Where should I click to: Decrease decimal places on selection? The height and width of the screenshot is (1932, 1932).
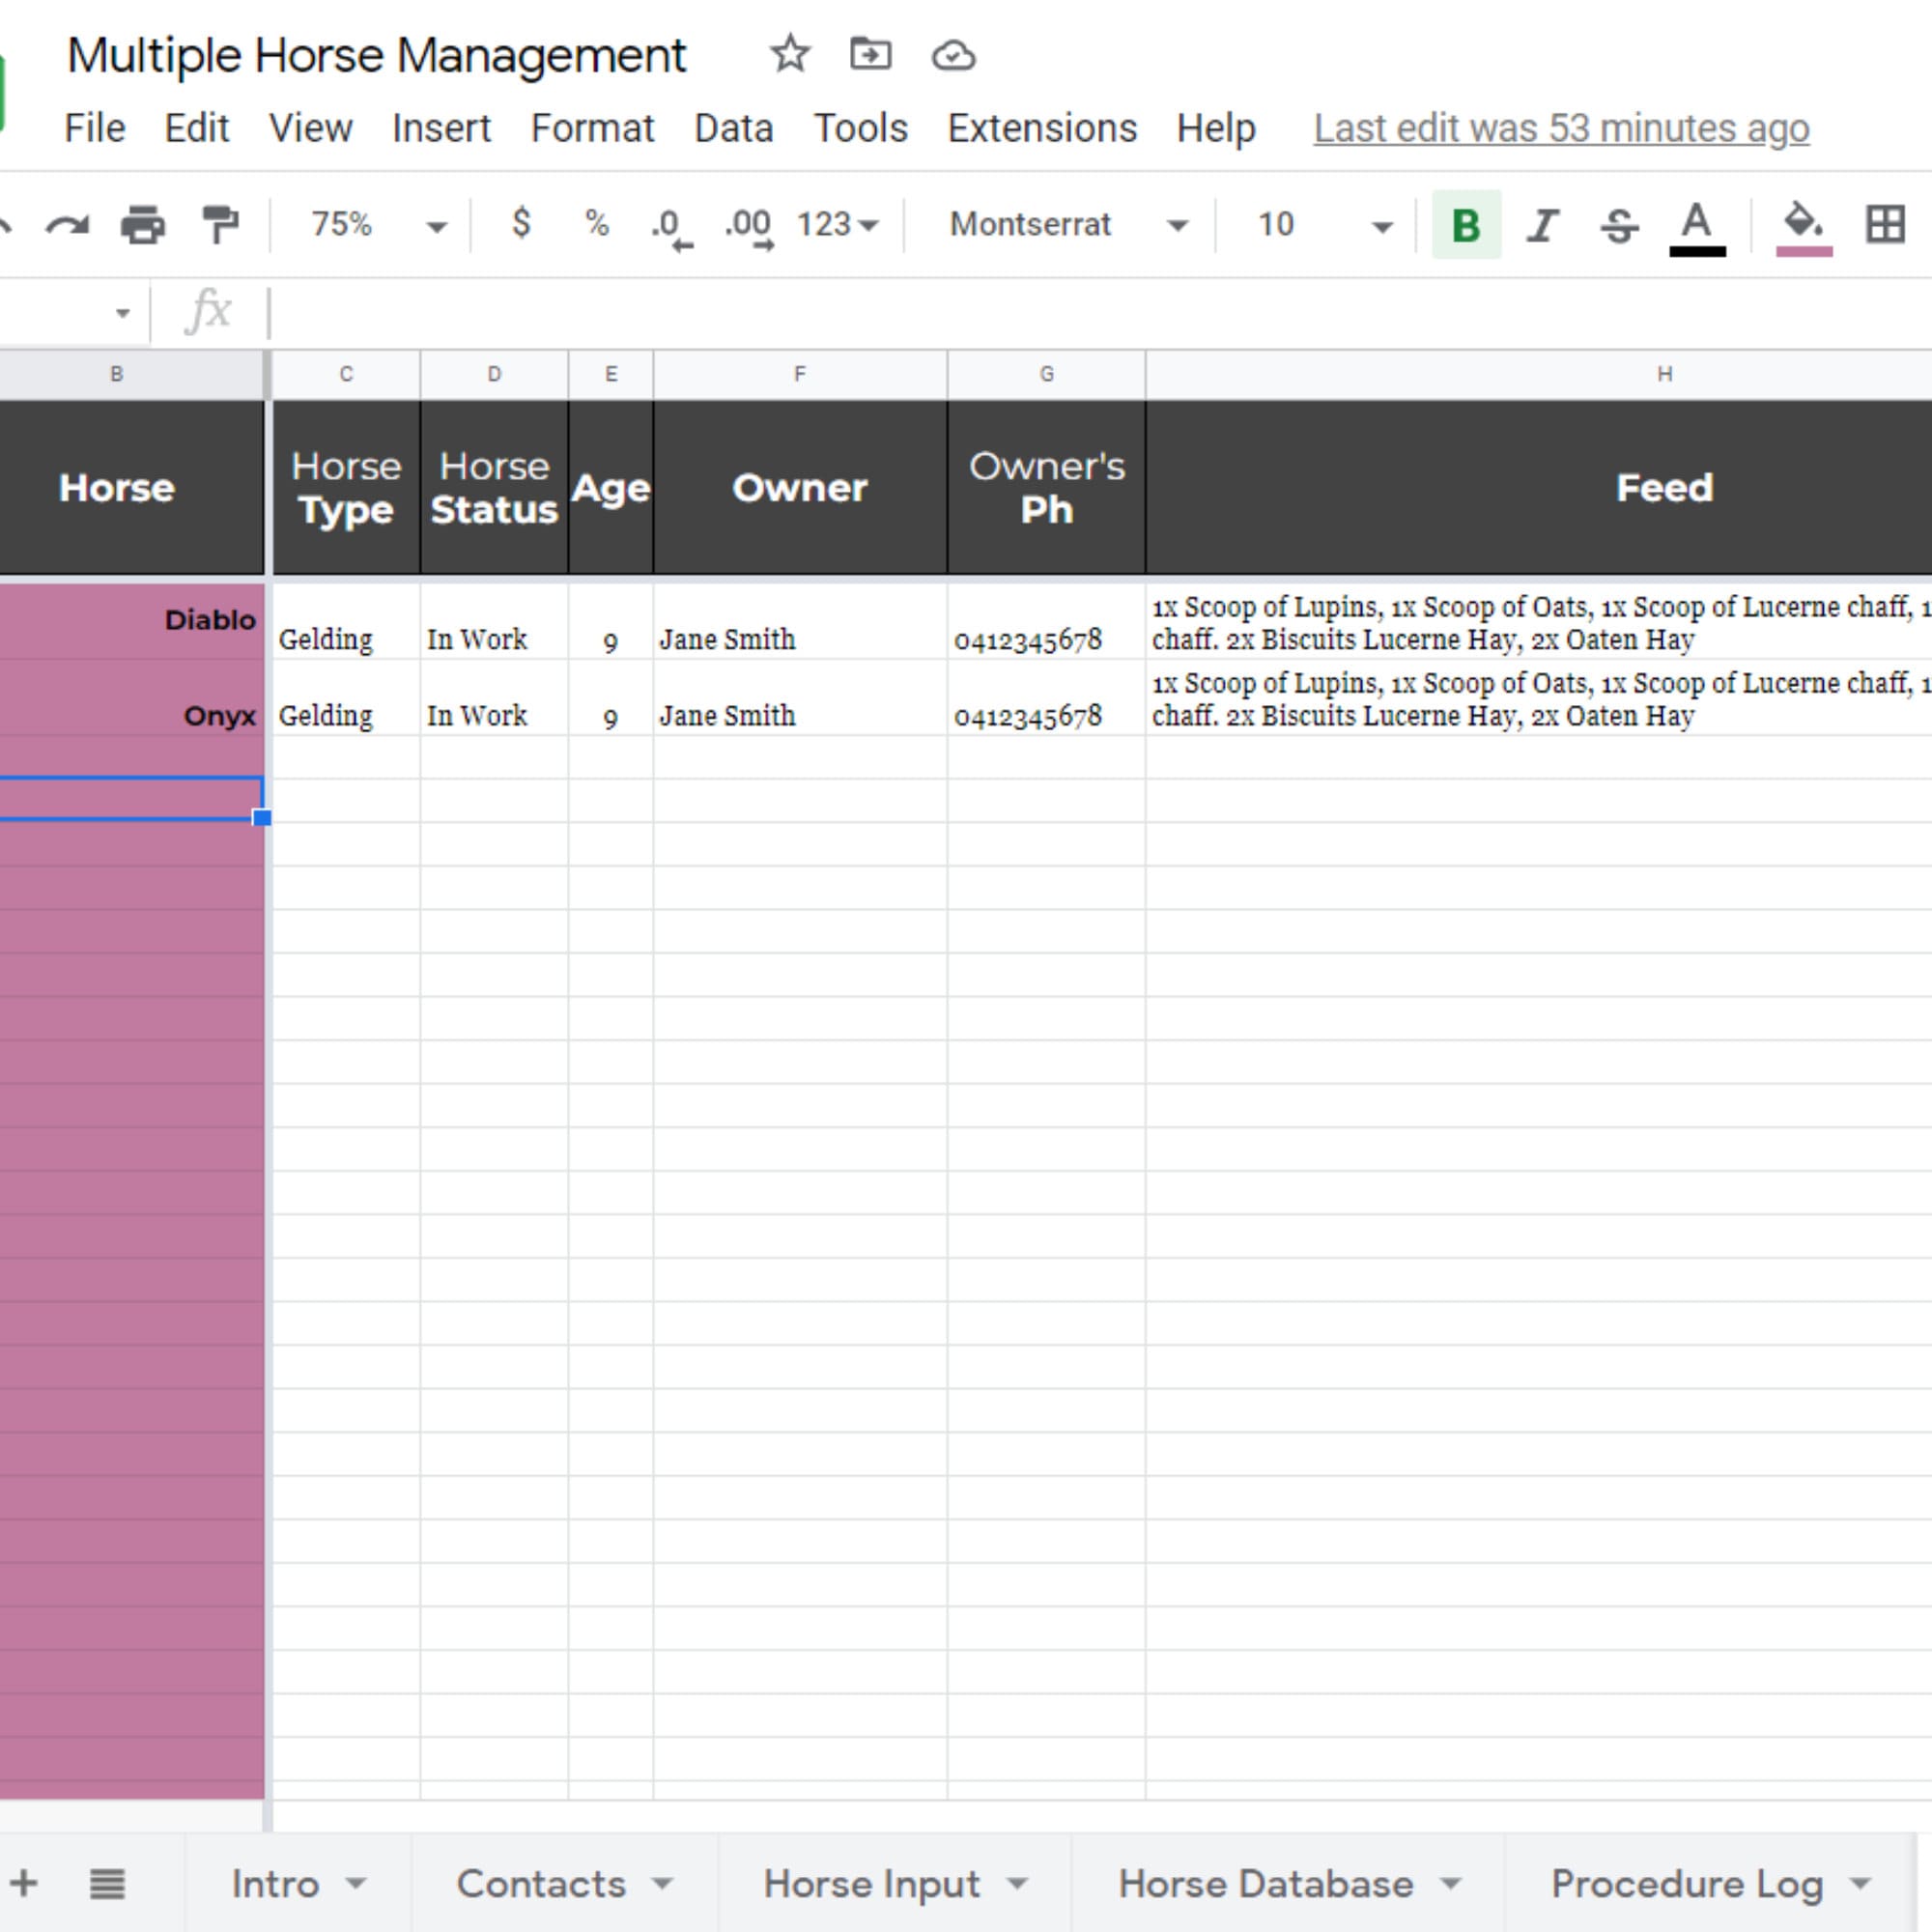(672, 224)
